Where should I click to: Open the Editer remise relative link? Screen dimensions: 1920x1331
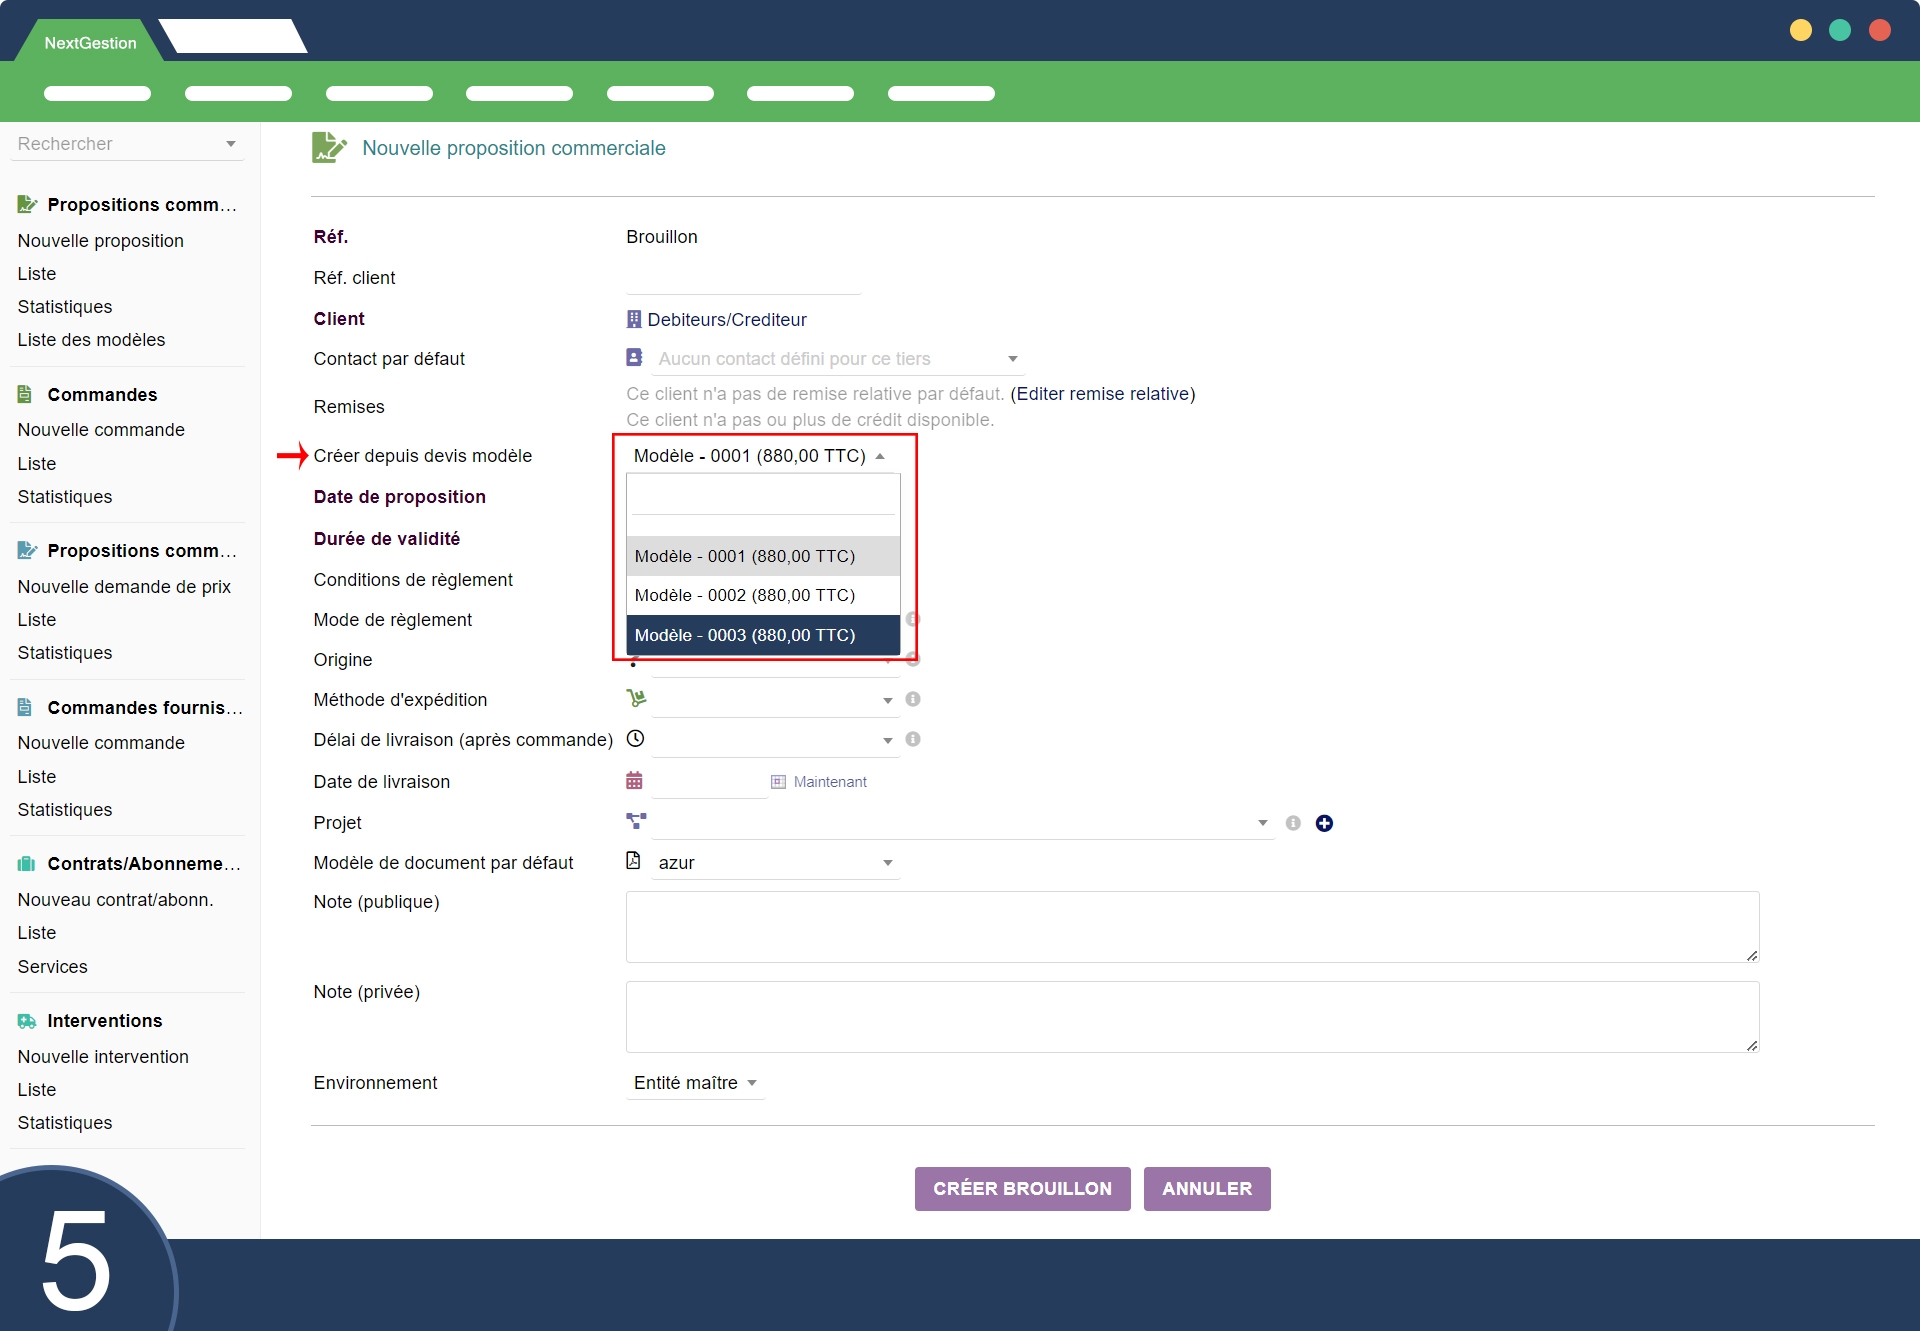coord(1102,394)
